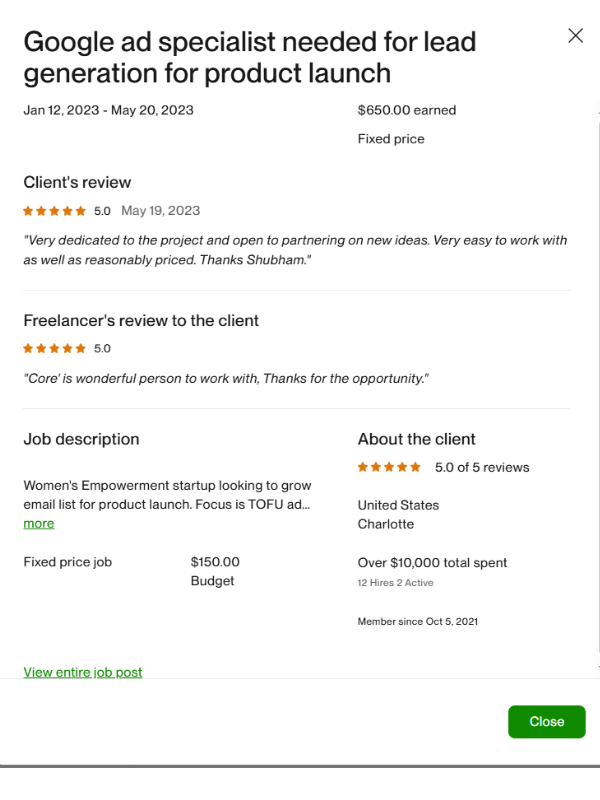The width and height of the screenshot is (600, 800).
Task: Close the dialog with the X icon
Action: (575, 36)
